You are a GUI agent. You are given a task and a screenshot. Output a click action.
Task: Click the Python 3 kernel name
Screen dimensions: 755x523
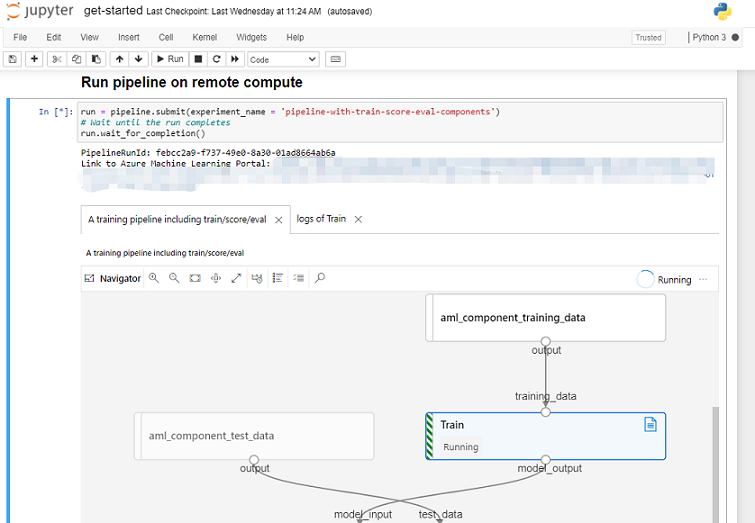[709, 38]
